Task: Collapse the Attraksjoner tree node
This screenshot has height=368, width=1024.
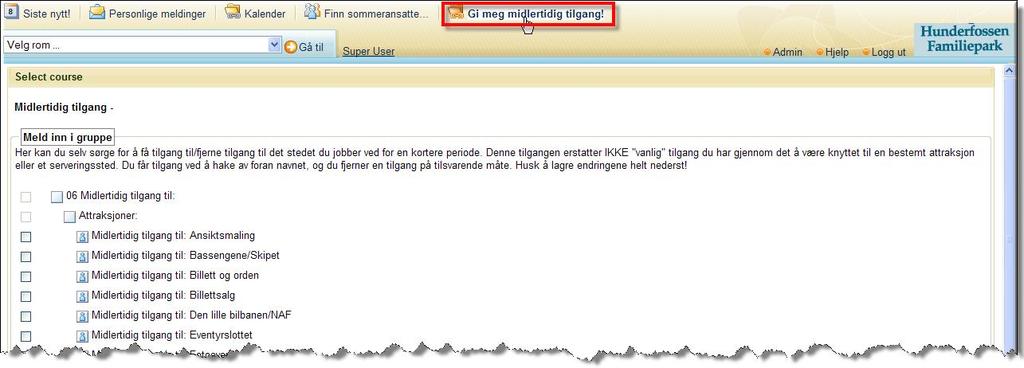Action: (69, 217)
